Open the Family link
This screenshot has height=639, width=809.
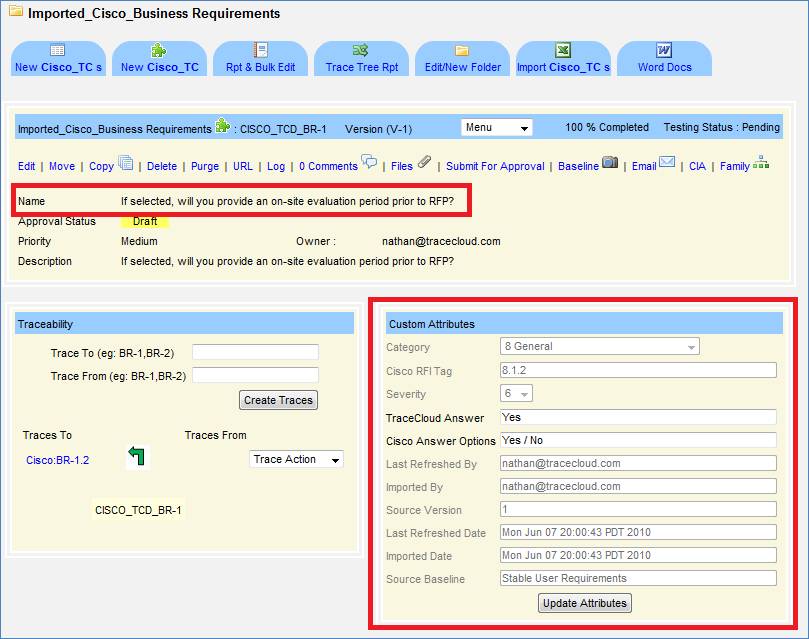(735, 166)
